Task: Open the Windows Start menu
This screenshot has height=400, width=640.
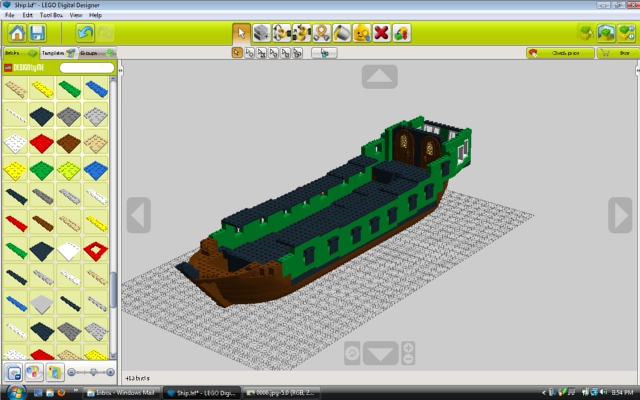Action: (16, 392)
